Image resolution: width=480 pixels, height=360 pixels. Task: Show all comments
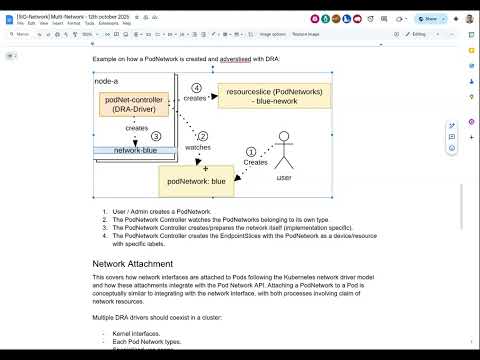tap(384, 19)
